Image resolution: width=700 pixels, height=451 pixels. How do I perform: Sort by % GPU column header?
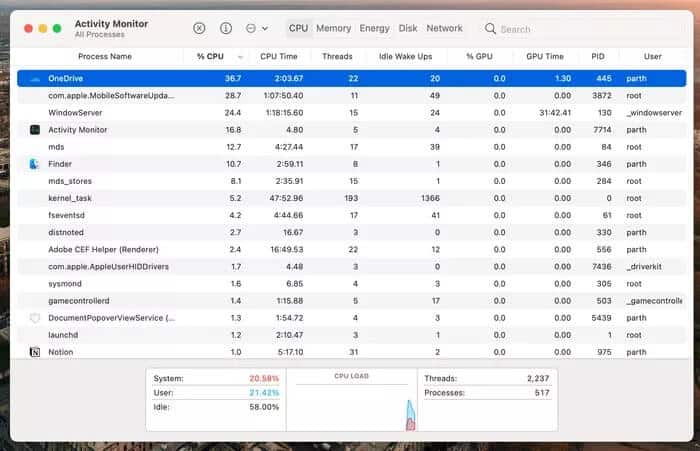click(479, 56)
